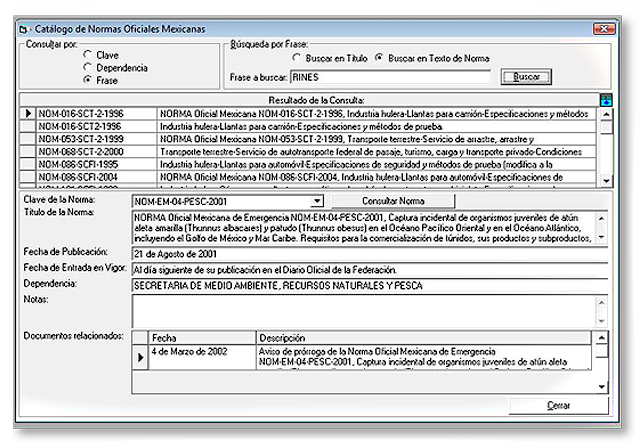Image resolution: width=640 pixels, height=448 pixels.
Task: Select row selector arrow for NOM-016-SCT-2-1996
Action: 28,113
